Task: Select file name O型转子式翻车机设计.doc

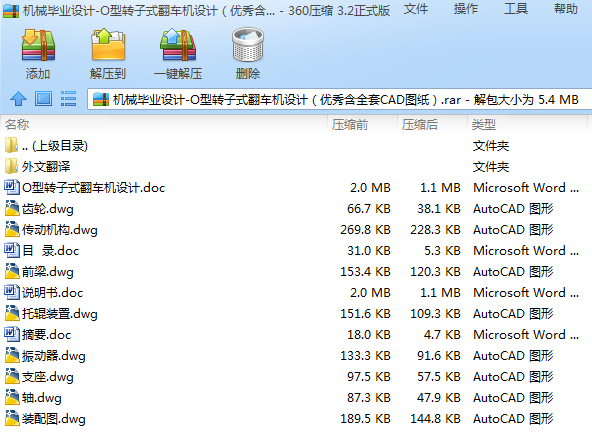Action: coord(93,188)
